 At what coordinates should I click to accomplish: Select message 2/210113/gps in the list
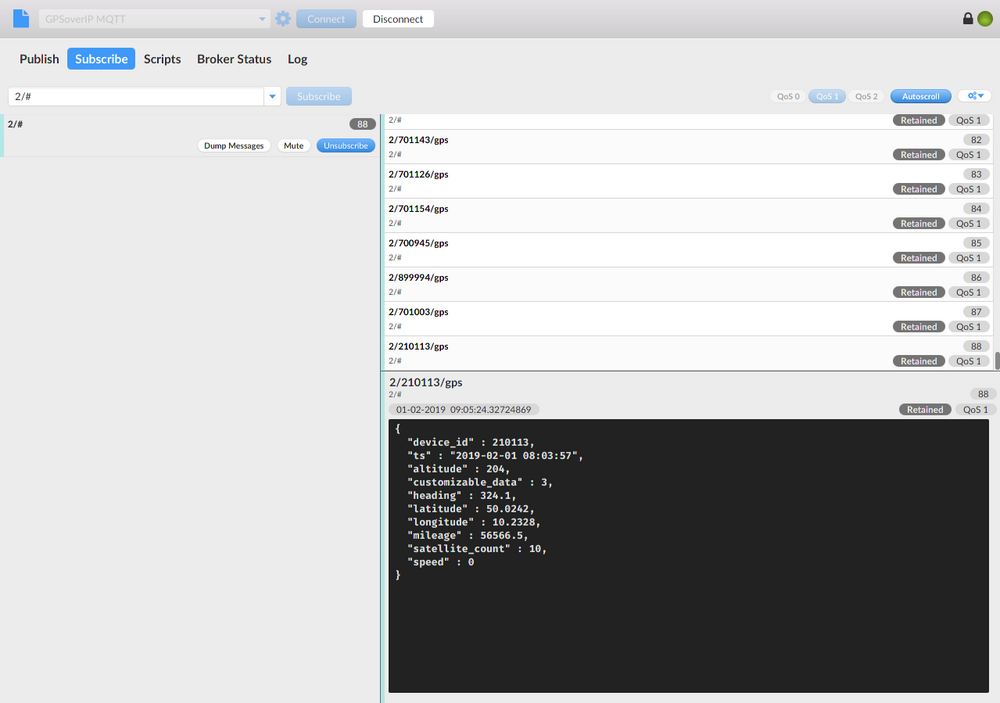click(689, 353)
